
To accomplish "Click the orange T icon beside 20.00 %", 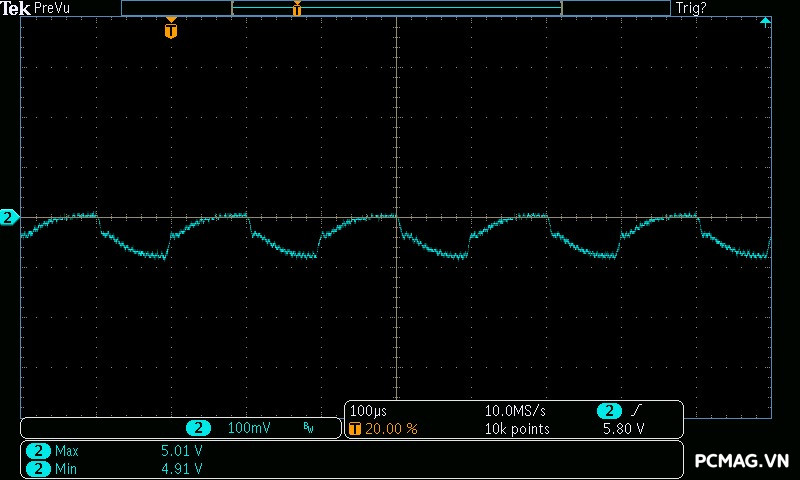I will click(x=355, y=428).
